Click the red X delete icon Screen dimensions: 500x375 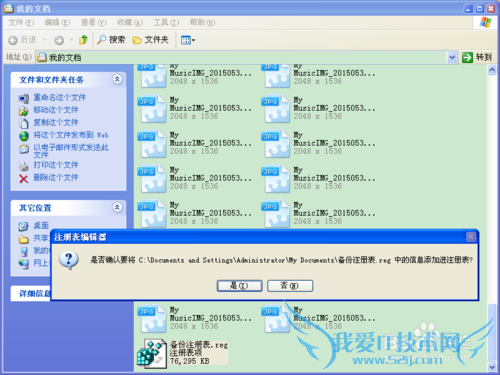[24, 179]
